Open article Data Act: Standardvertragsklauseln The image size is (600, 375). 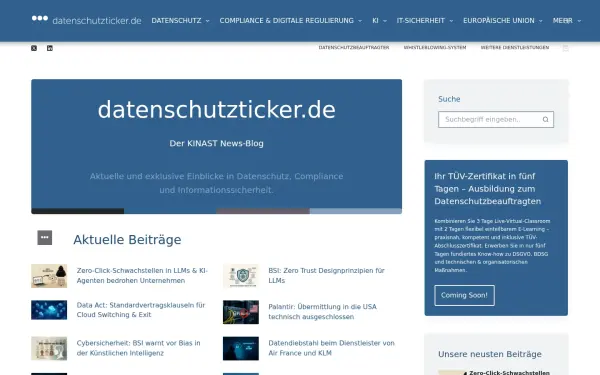coord(140,310)
